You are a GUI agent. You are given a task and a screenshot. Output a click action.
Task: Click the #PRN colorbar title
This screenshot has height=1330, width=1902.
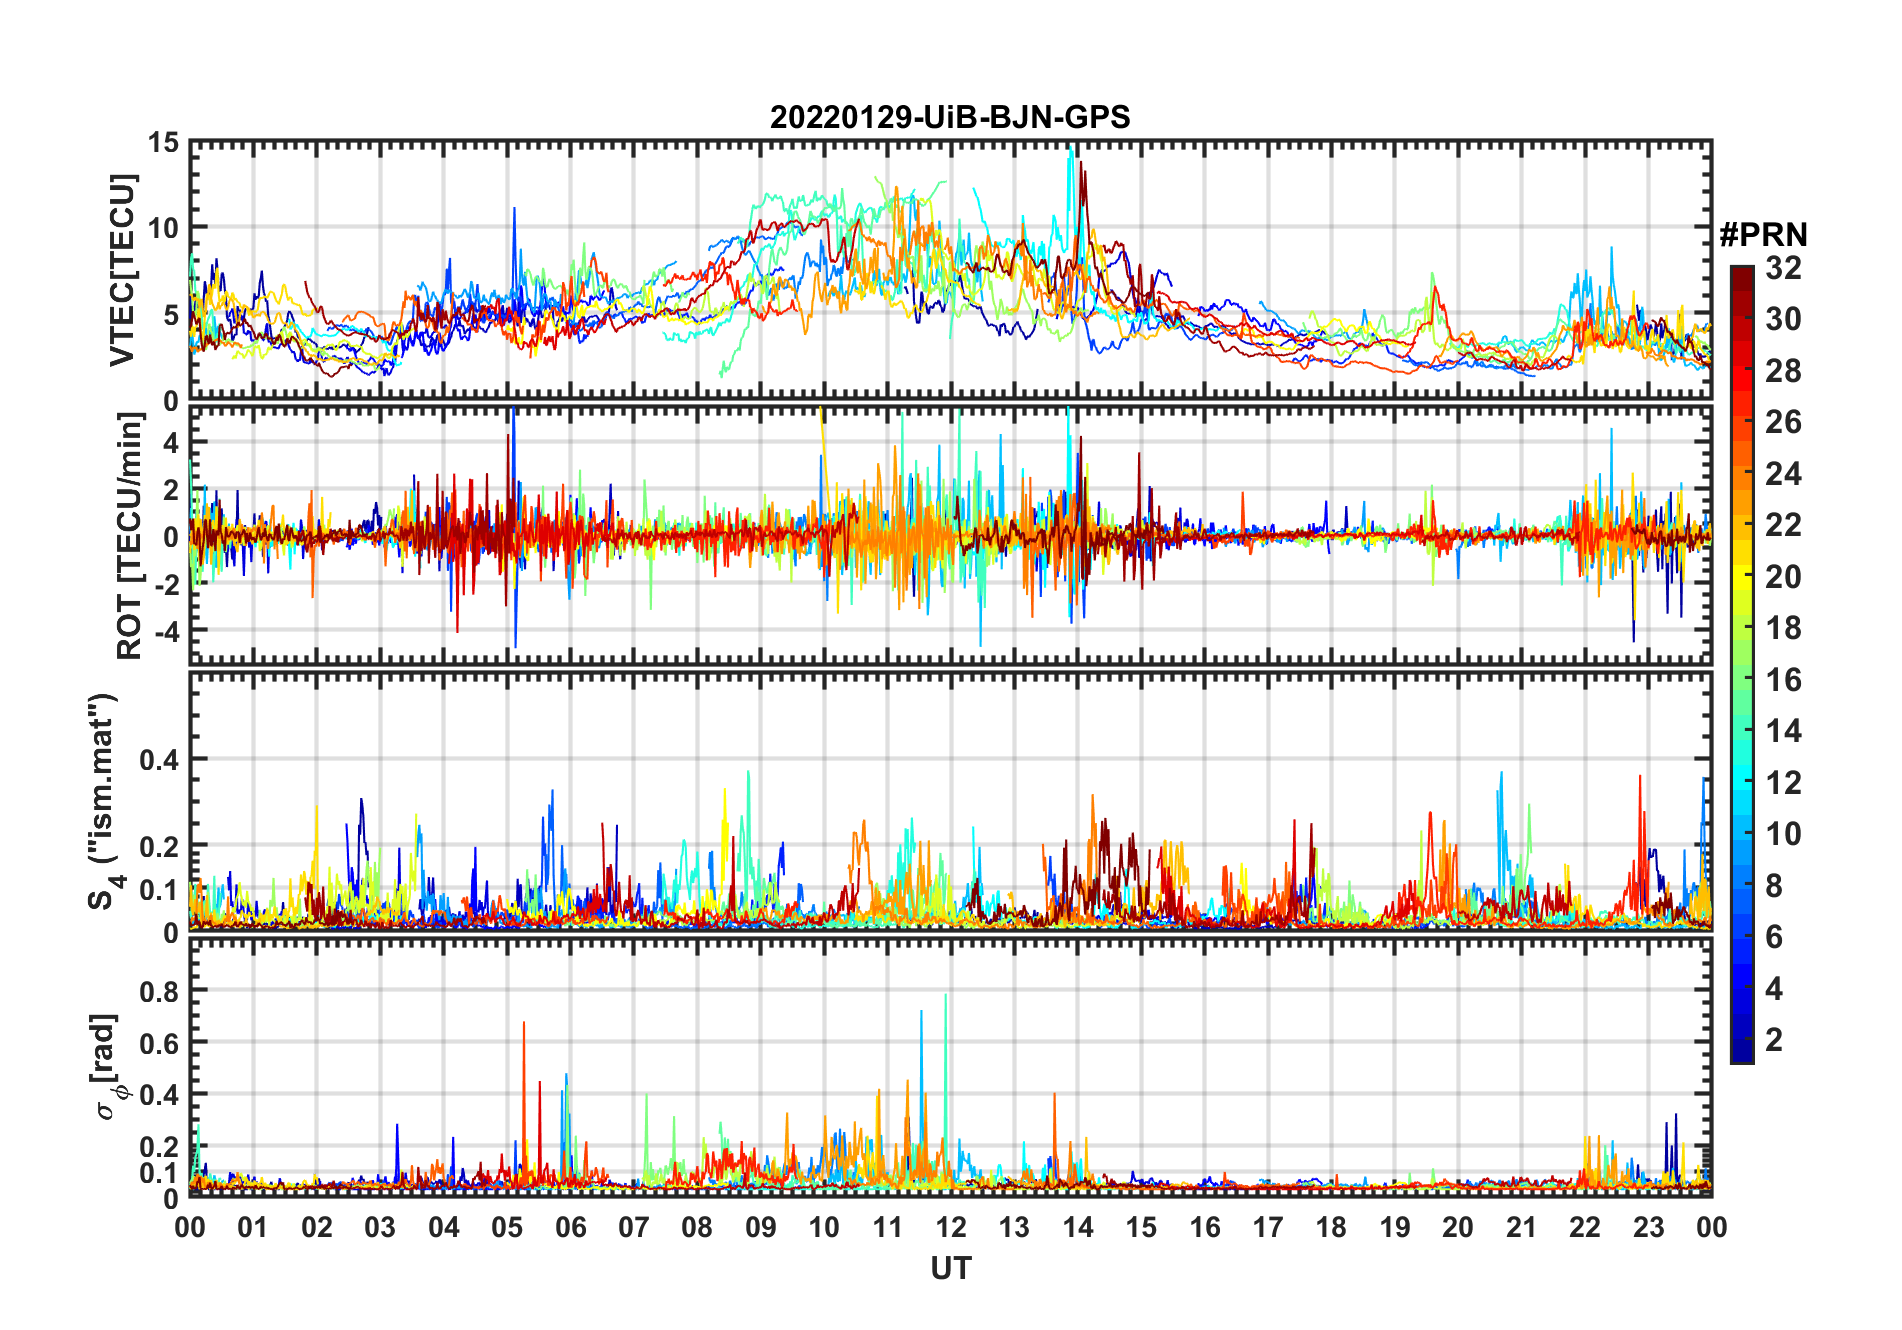[1763, 235]
